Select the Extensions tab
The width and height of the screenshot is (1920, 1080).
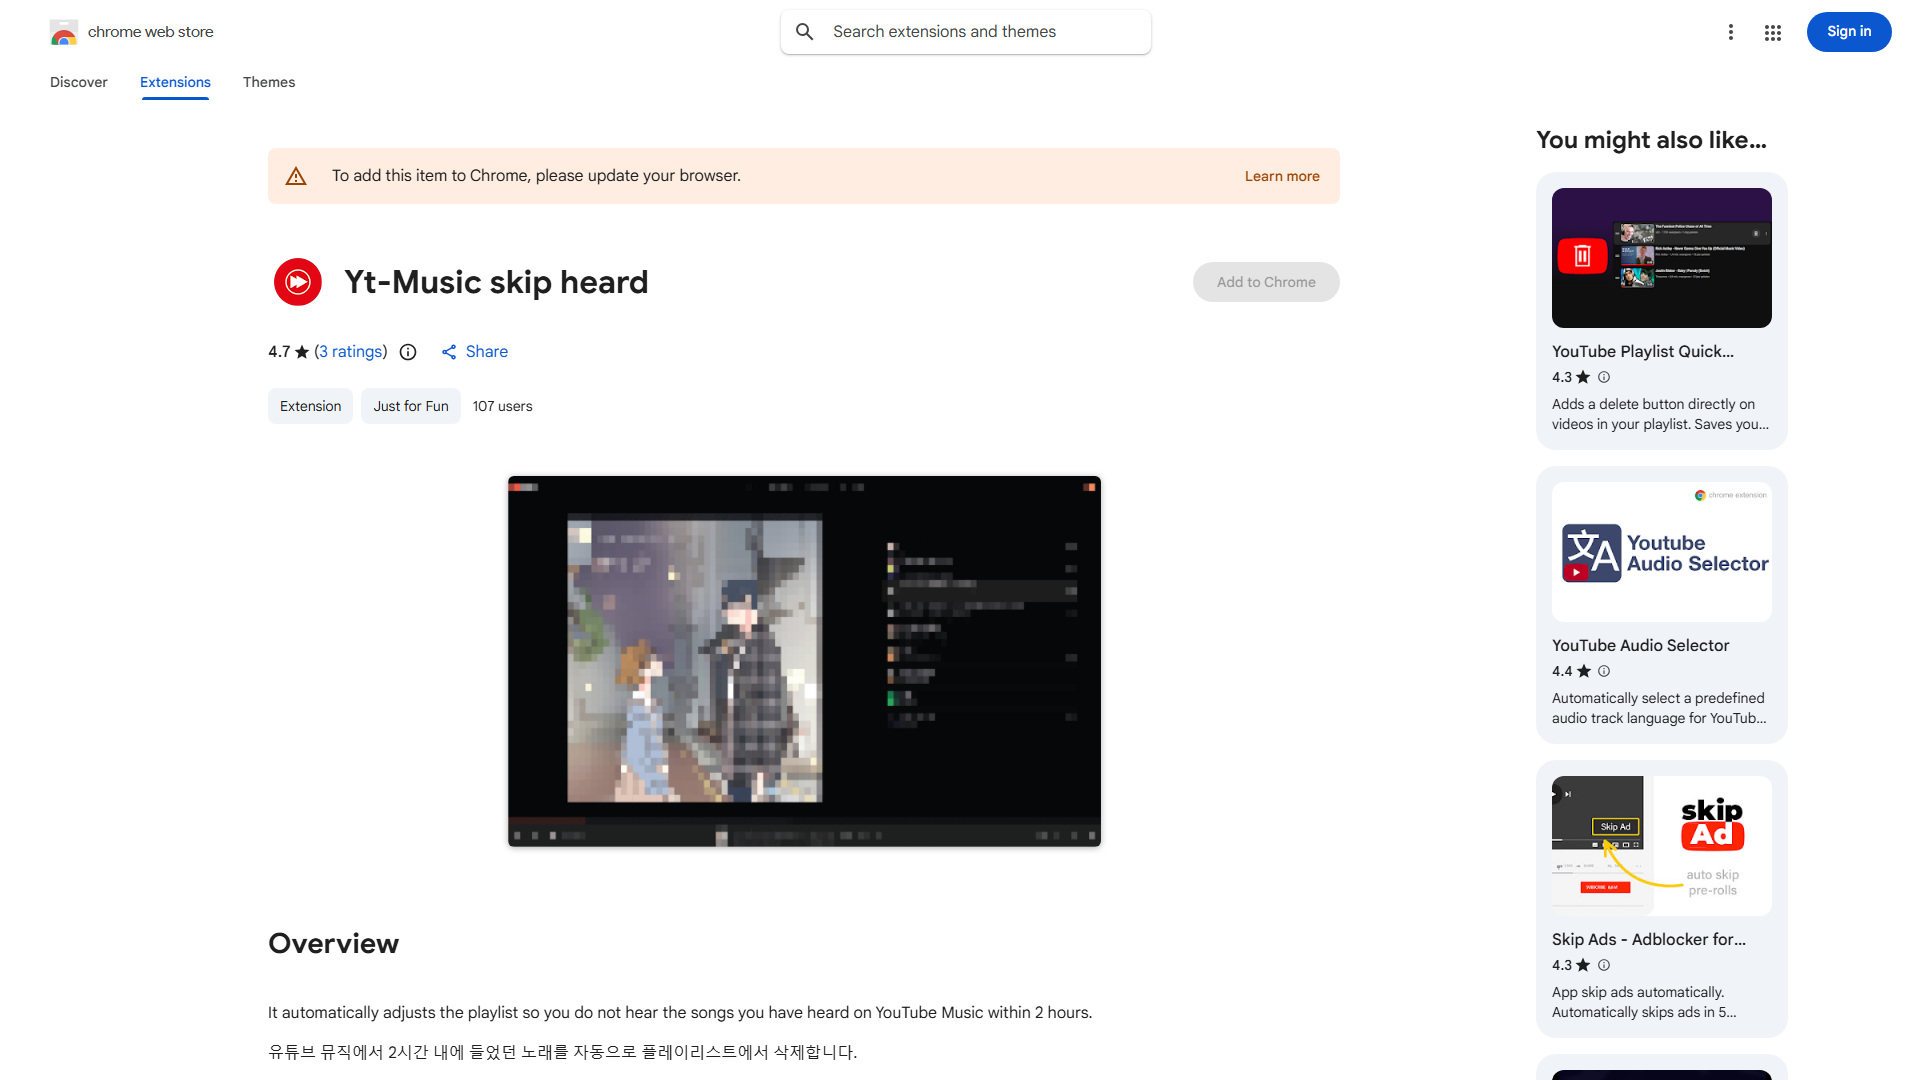tap(174, 82)
